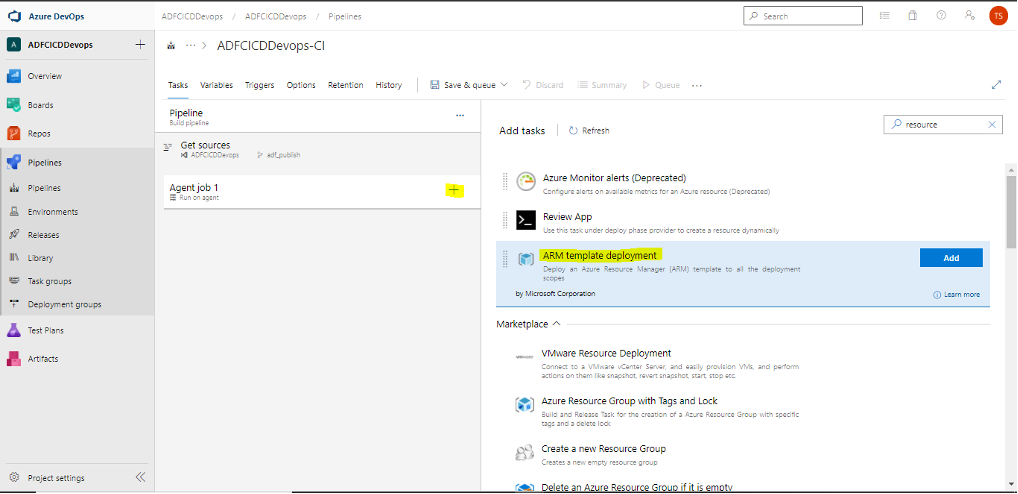Click the ARM template deployment task title
This screenshot has height=494, width=1018.
[x=599, y=255]
